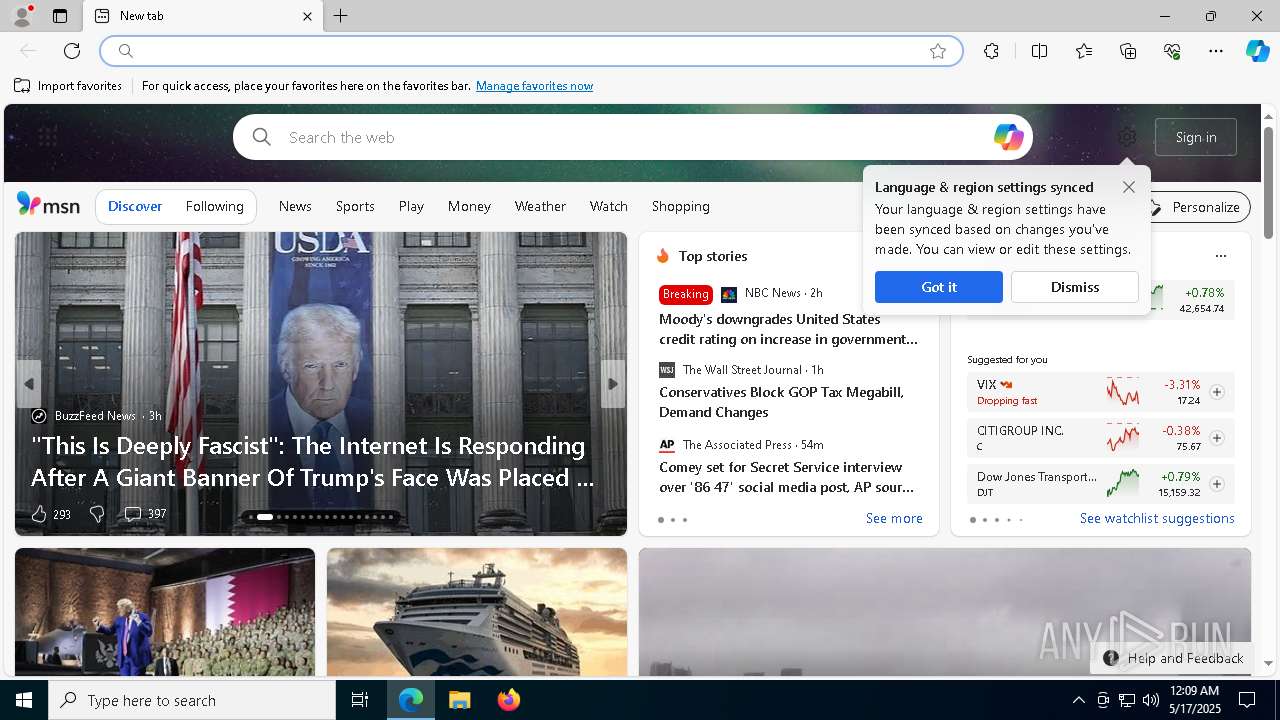The image size is (1280, 720).
Task: Add Dow Jones Transport to watchlist
Action: [x=1216, y=484]
